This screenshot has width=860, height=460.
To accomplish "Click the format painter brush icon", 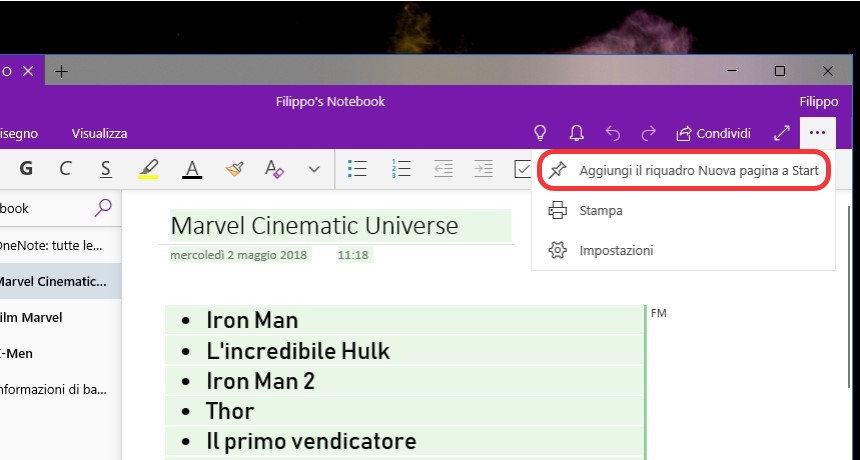I will 234,168.
